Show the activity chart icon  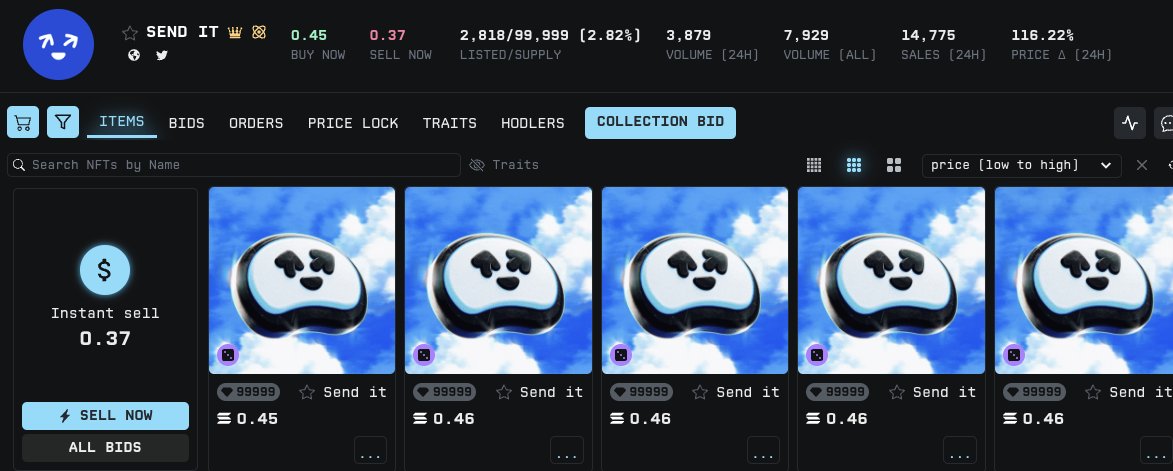tap(1130, 123)
